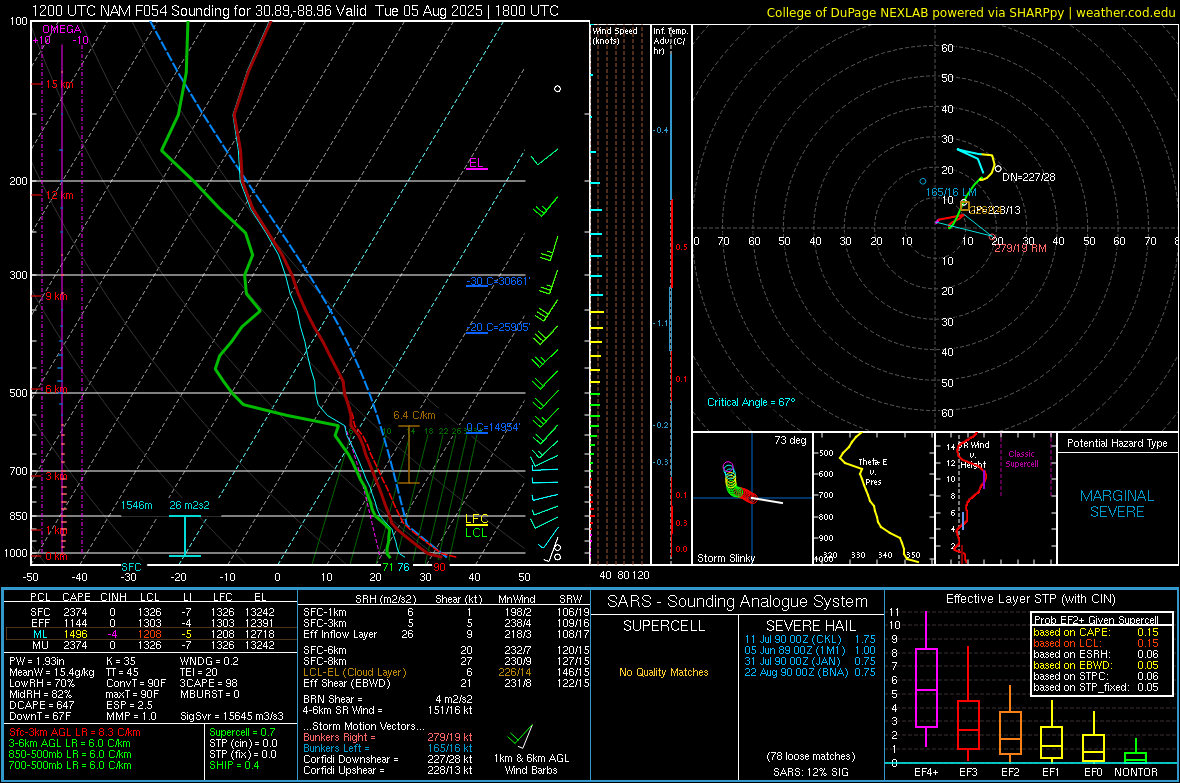
Task: Click the 'SHIP = 0.4' parameter
Action: point(234,766)
